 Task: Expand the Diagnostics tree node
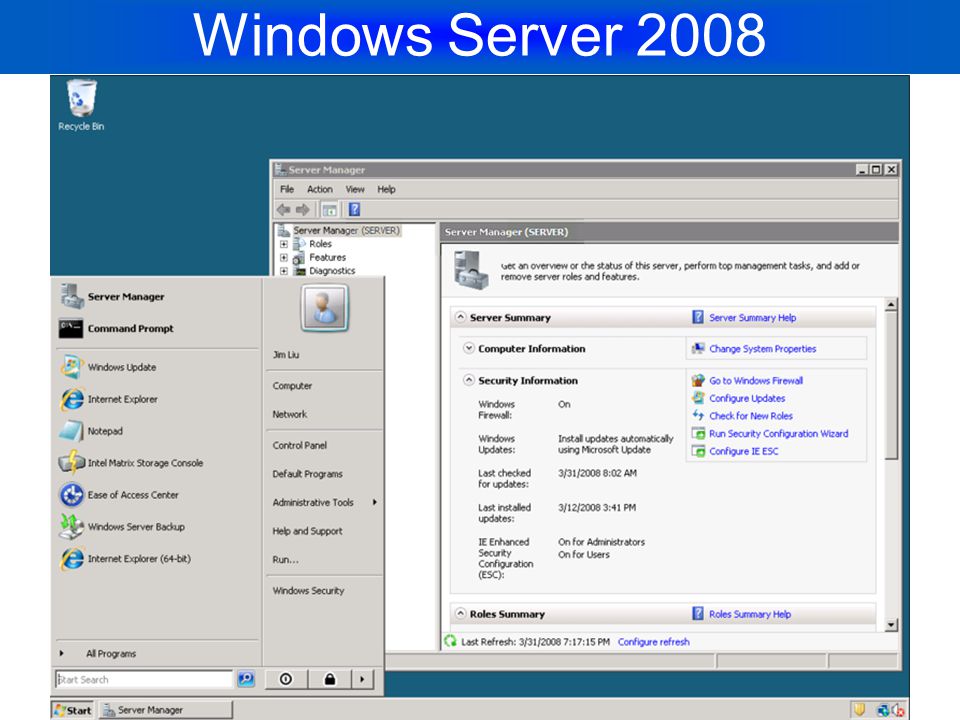283,271
